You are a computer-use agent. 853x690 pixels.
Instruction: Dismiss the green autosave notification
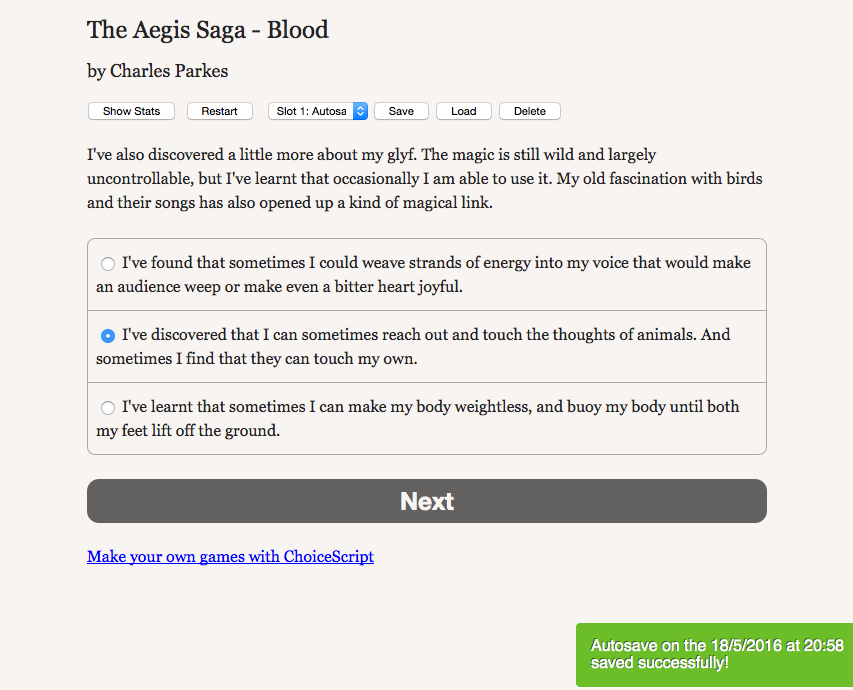click(714, 654)
